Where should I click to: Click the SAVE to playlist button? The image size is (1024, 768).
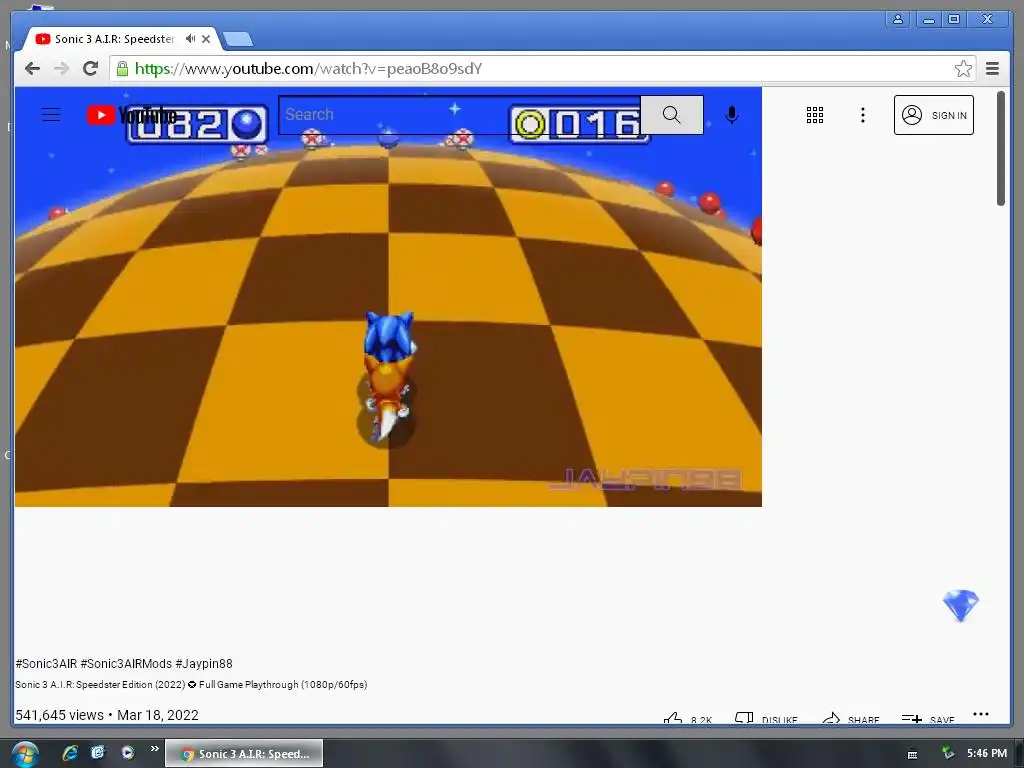tap(928, 719)
